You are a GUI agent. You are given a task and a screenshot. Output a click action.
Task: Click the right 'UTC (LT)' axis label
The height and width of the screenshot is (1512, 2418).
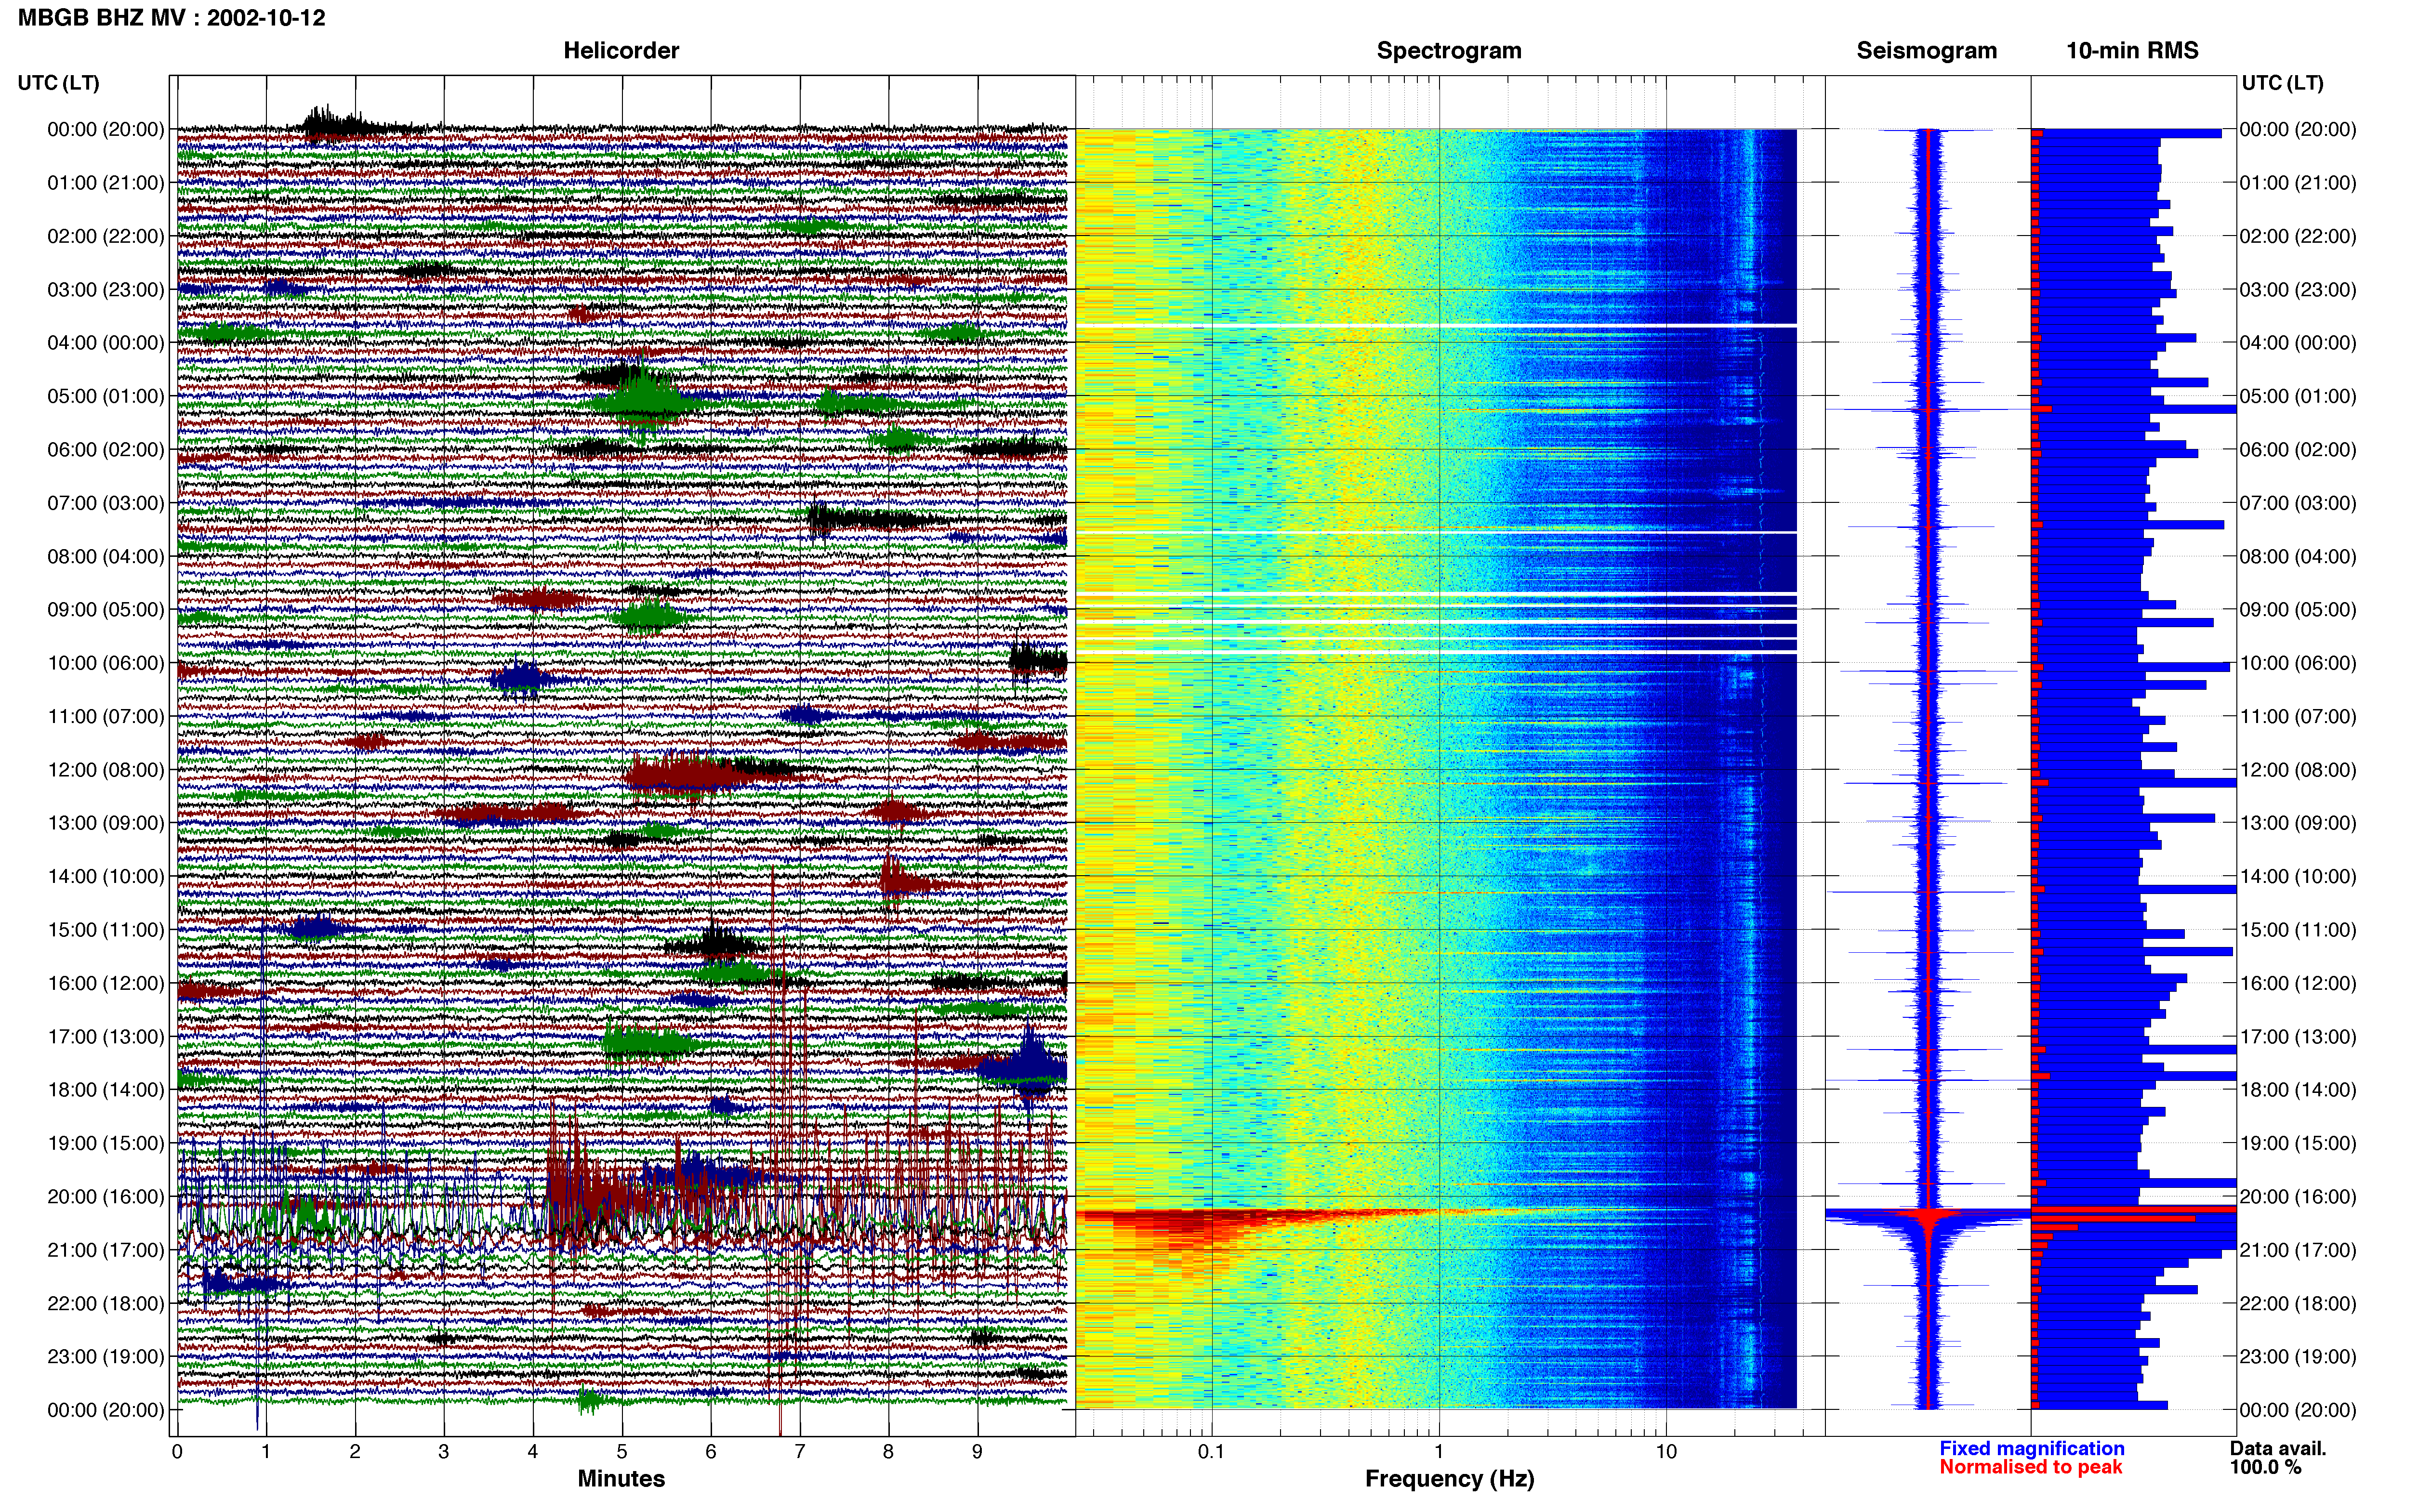[x=2283, y=83]
